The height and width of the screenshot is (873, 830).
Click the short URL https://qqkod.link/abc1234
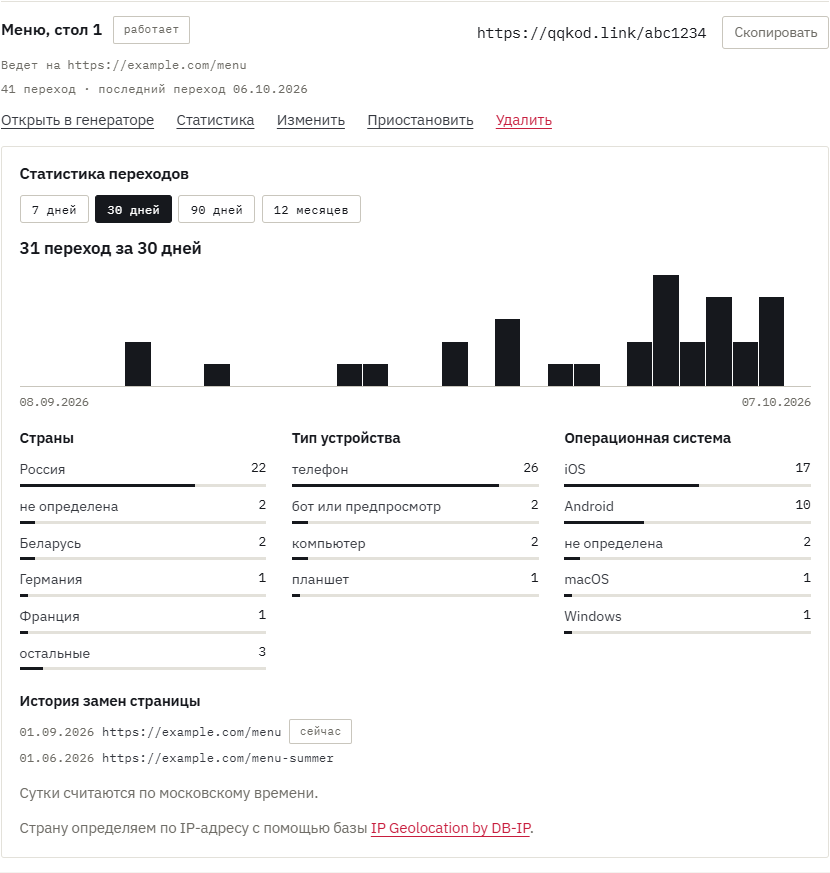[591, 33]
